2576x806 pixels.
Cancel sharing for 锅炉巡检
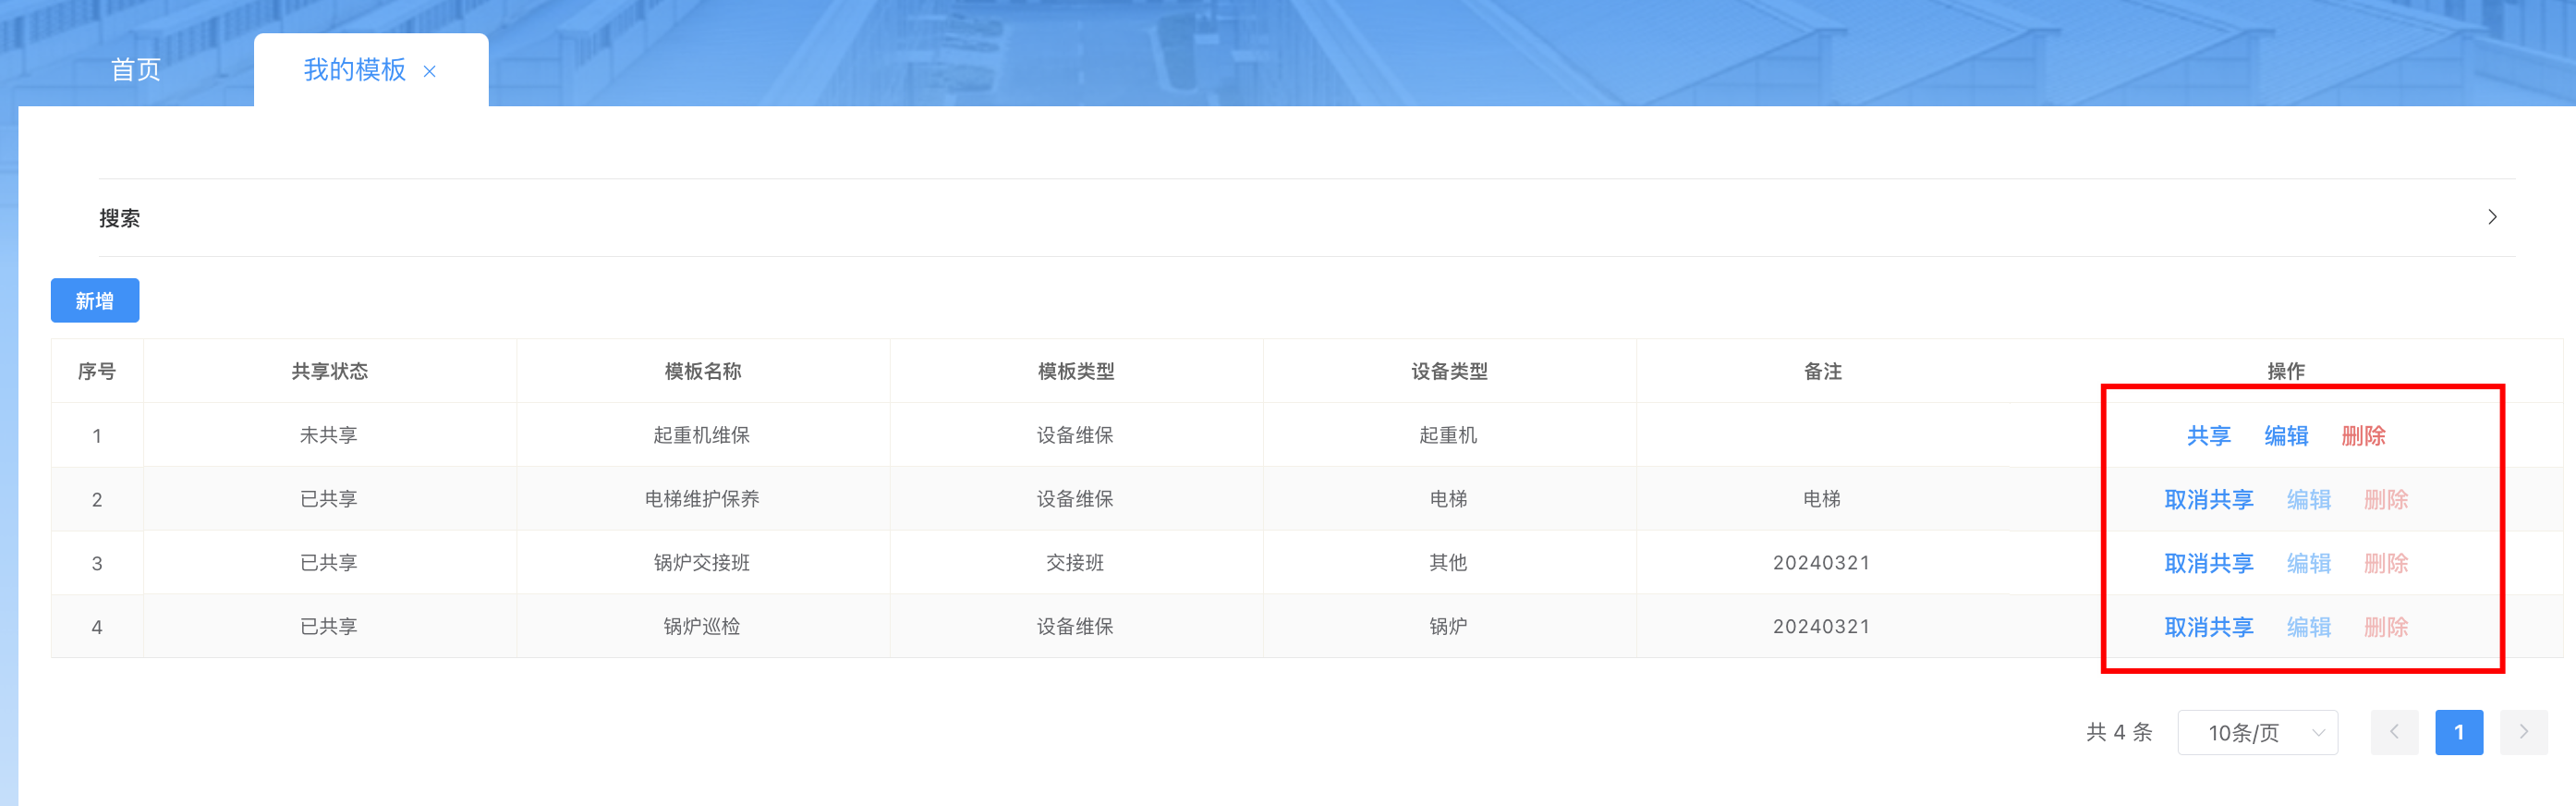[2208, 627]
